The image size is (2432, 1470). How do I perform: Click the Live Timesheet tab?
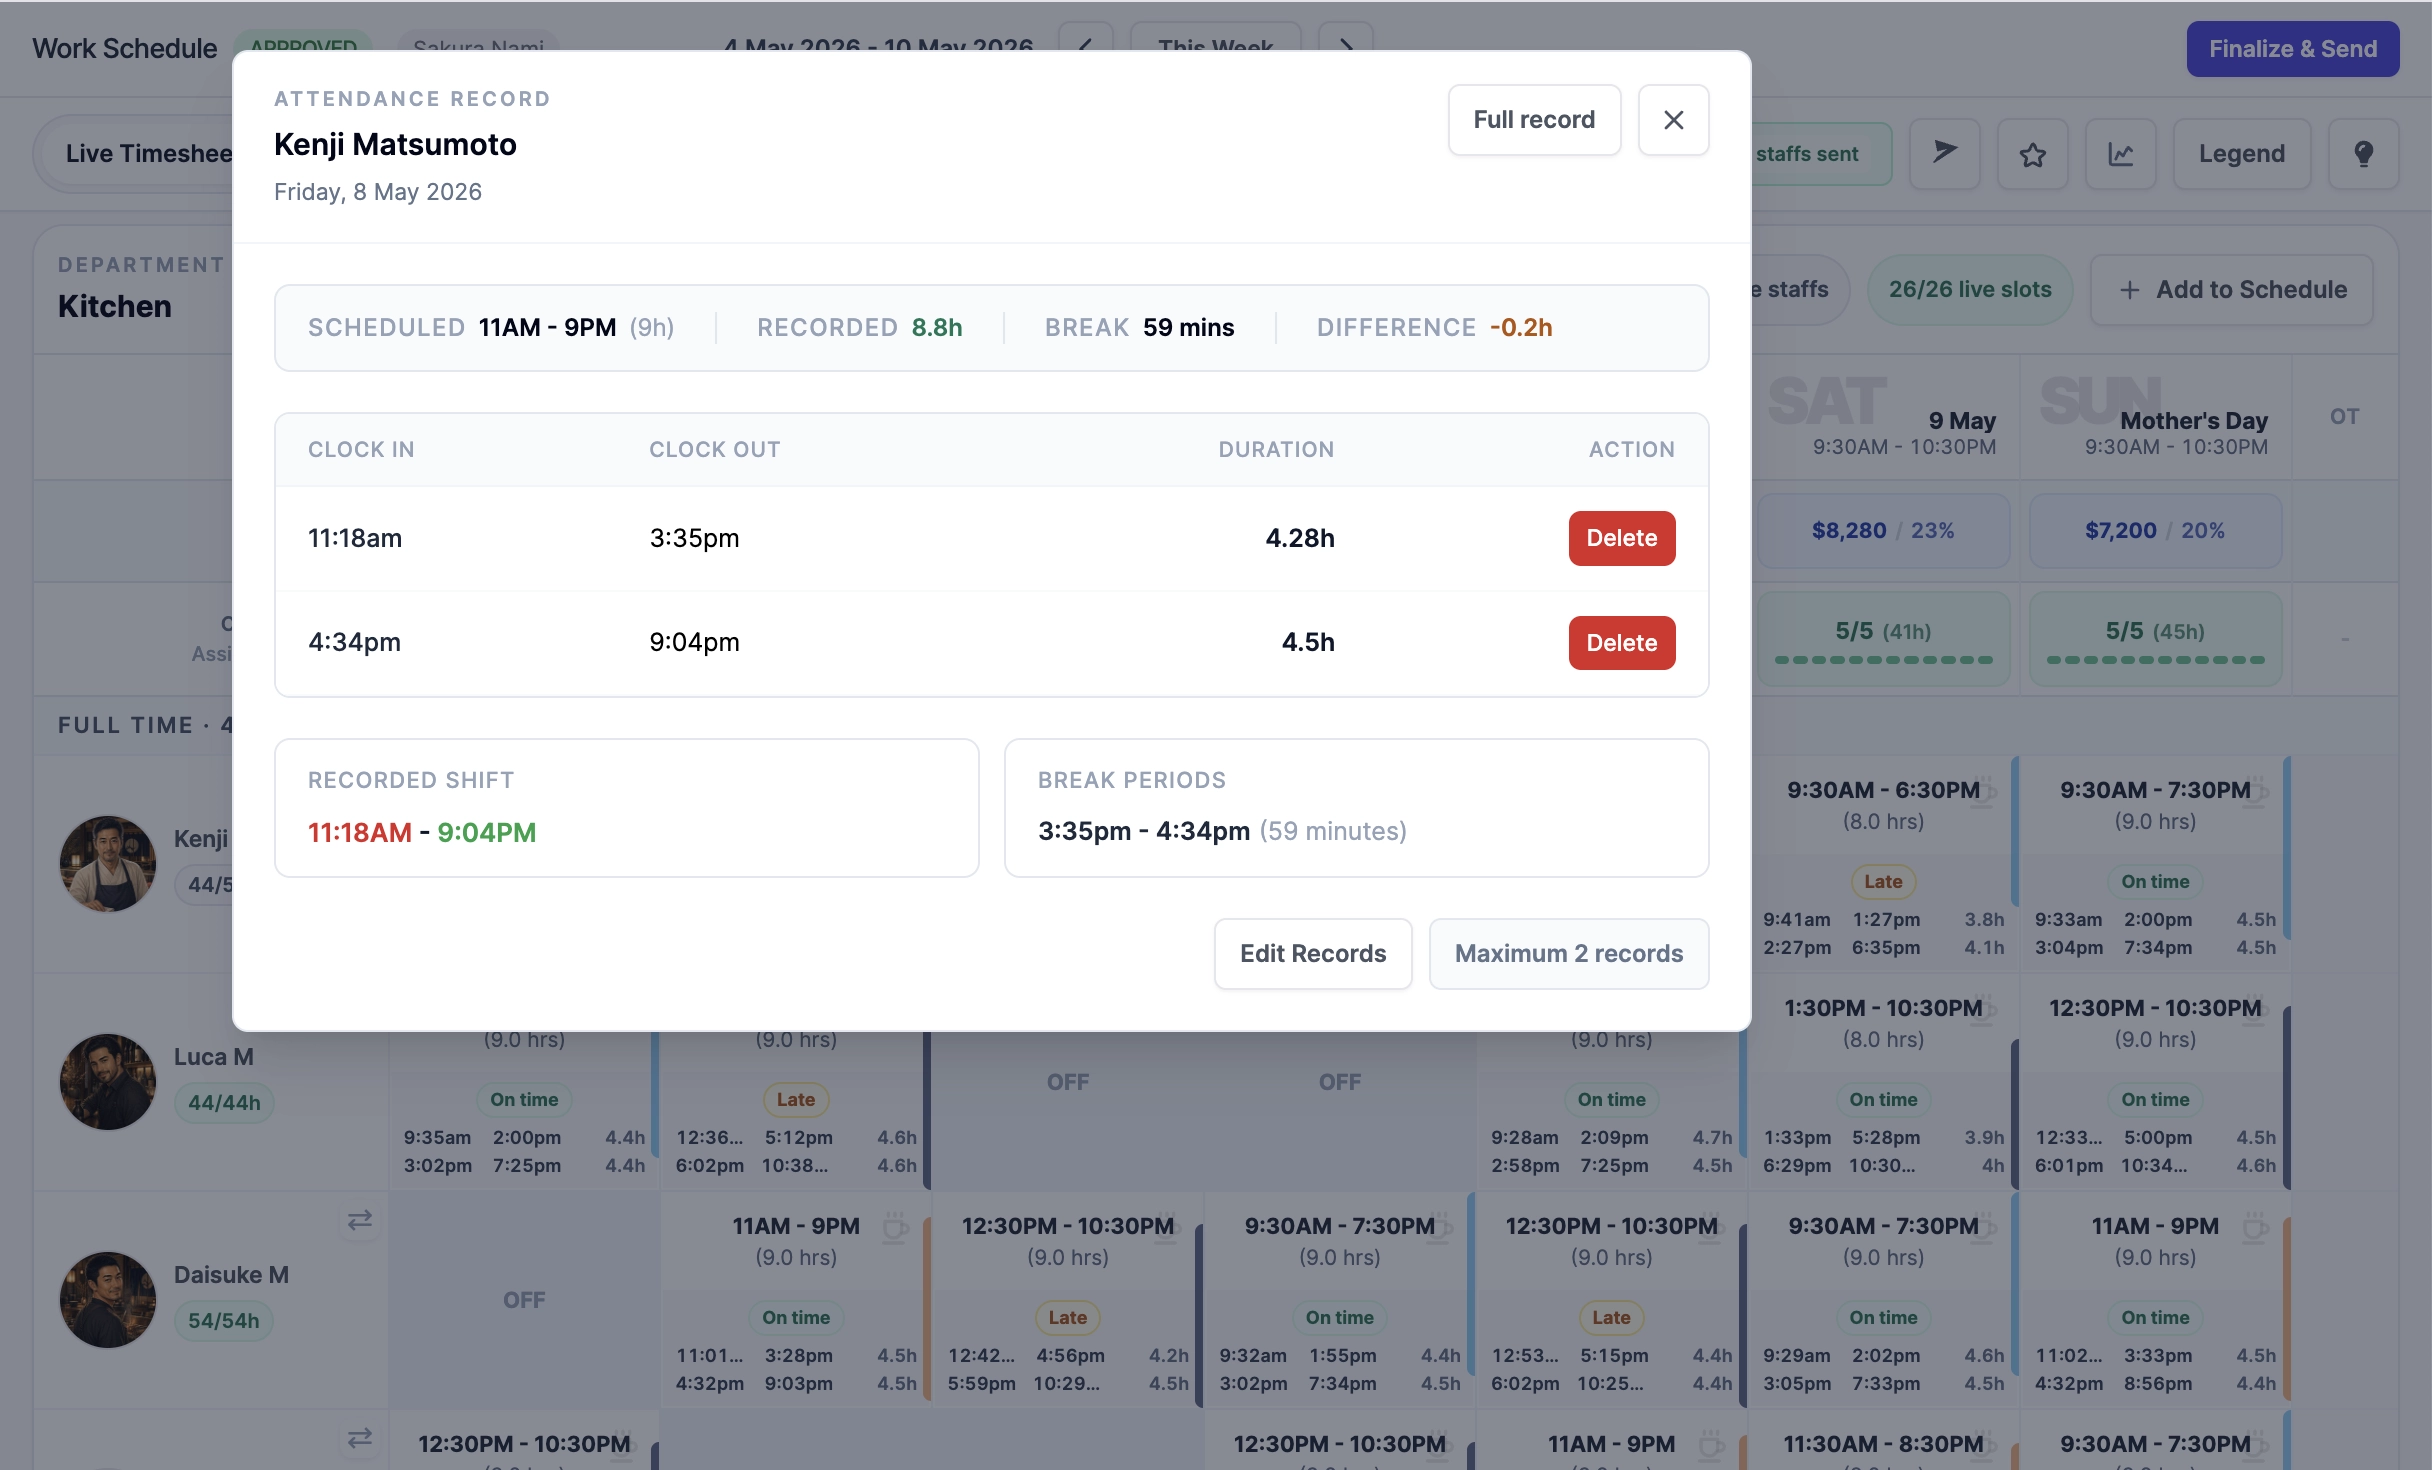coord(148,153)
